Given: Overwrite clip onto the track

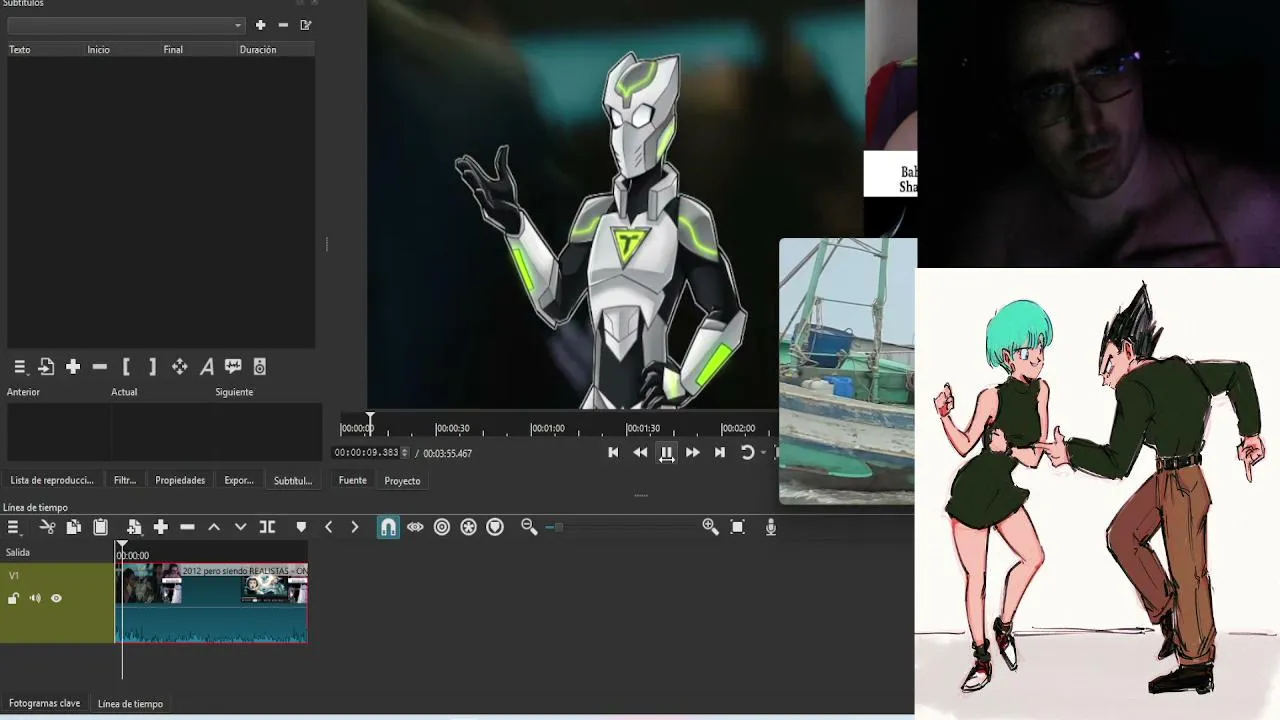Looking at the screenshot, I should click(x=240, y=527).
